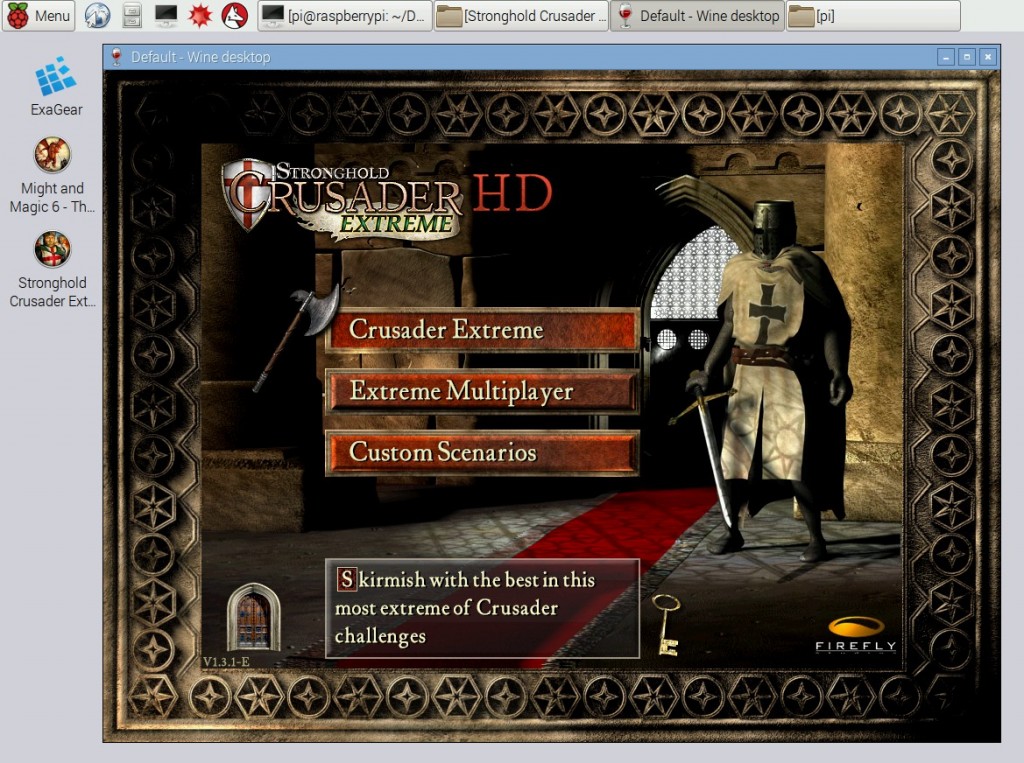Switch to pi@raspberrypi terminal taskbar window
1024x763 pixels.
(x=345, y=16)
